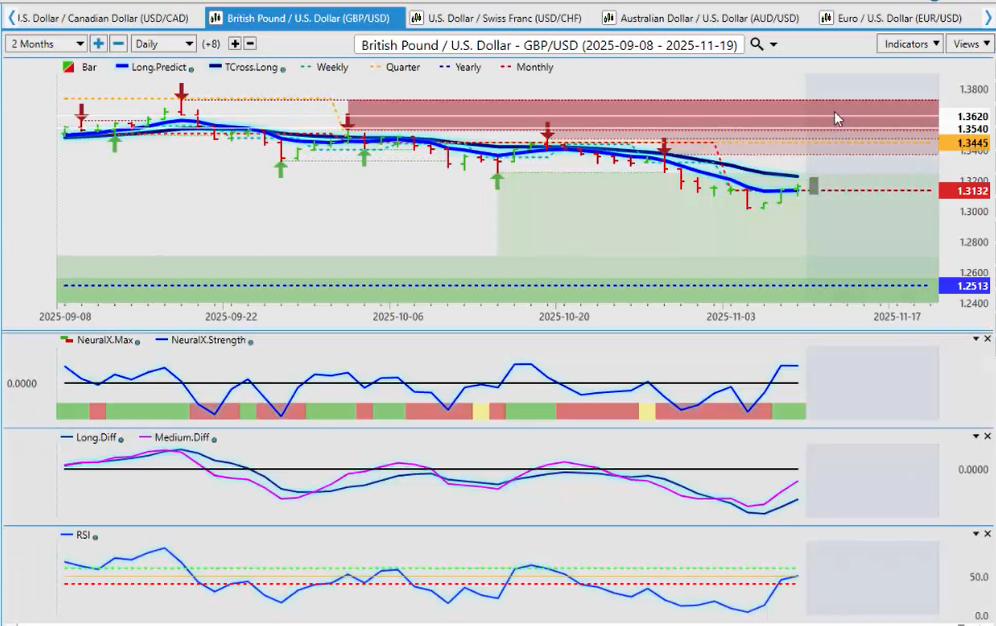Click the Bar legend color swatch
The height and width of the screenshot is (626, 996).
68,67
